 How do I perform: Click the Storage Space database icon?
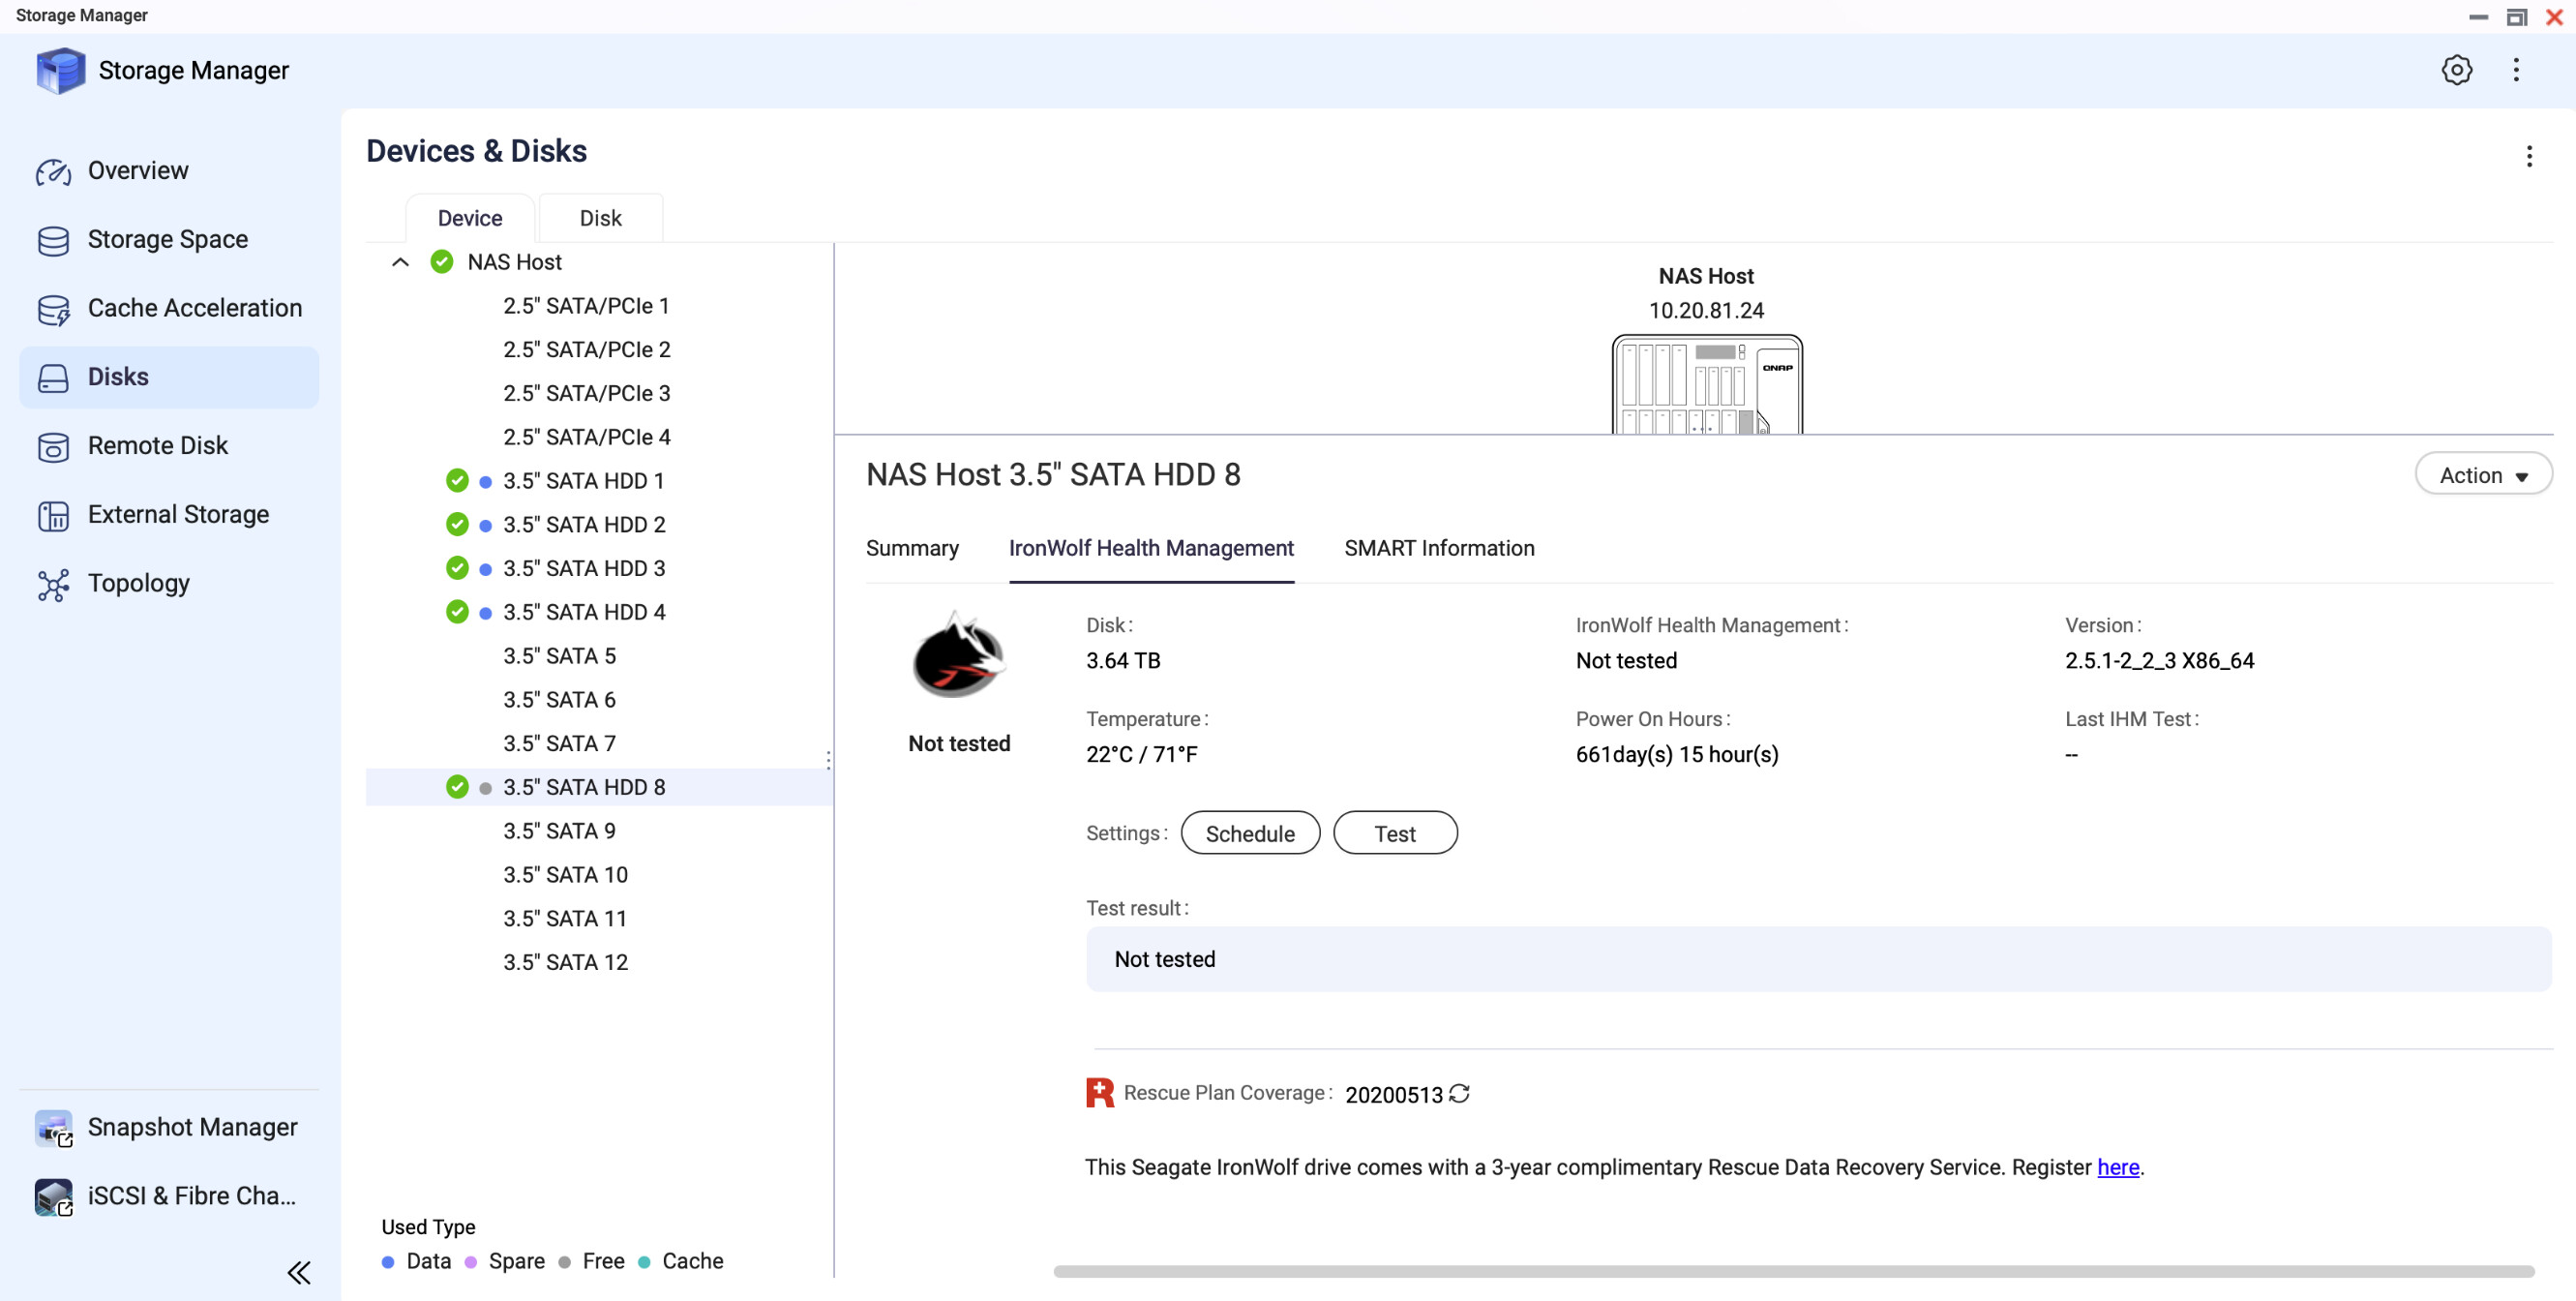point(53,240)
